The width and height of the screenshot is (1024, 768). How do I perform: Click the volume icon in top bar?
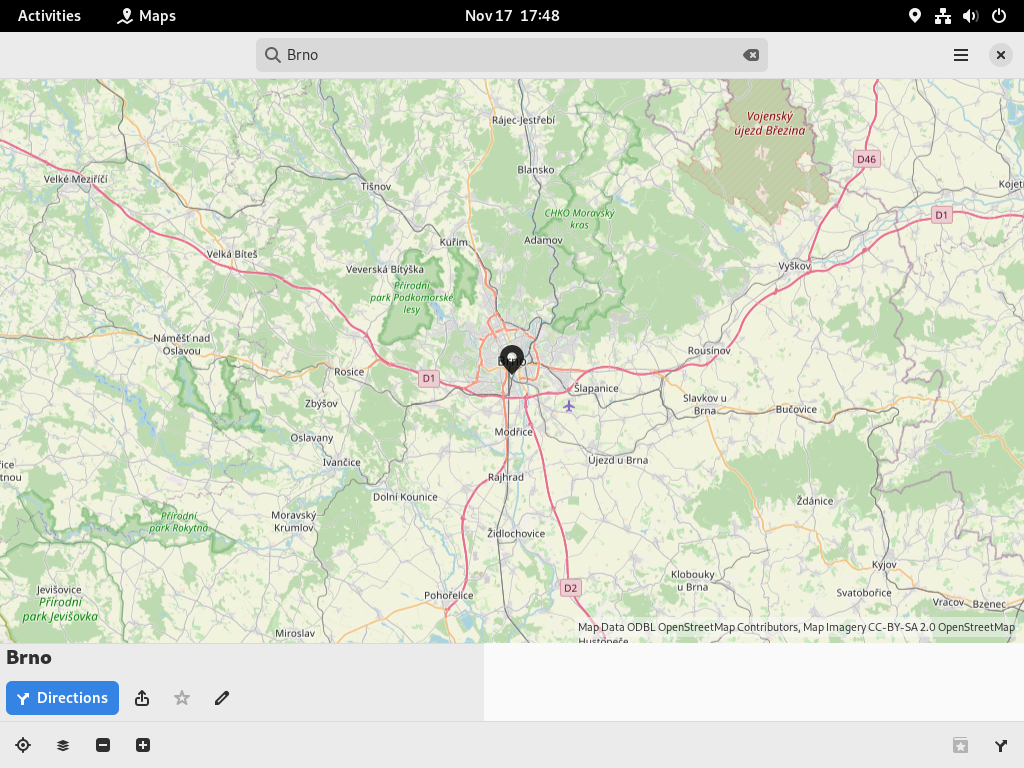coord(970,16)
